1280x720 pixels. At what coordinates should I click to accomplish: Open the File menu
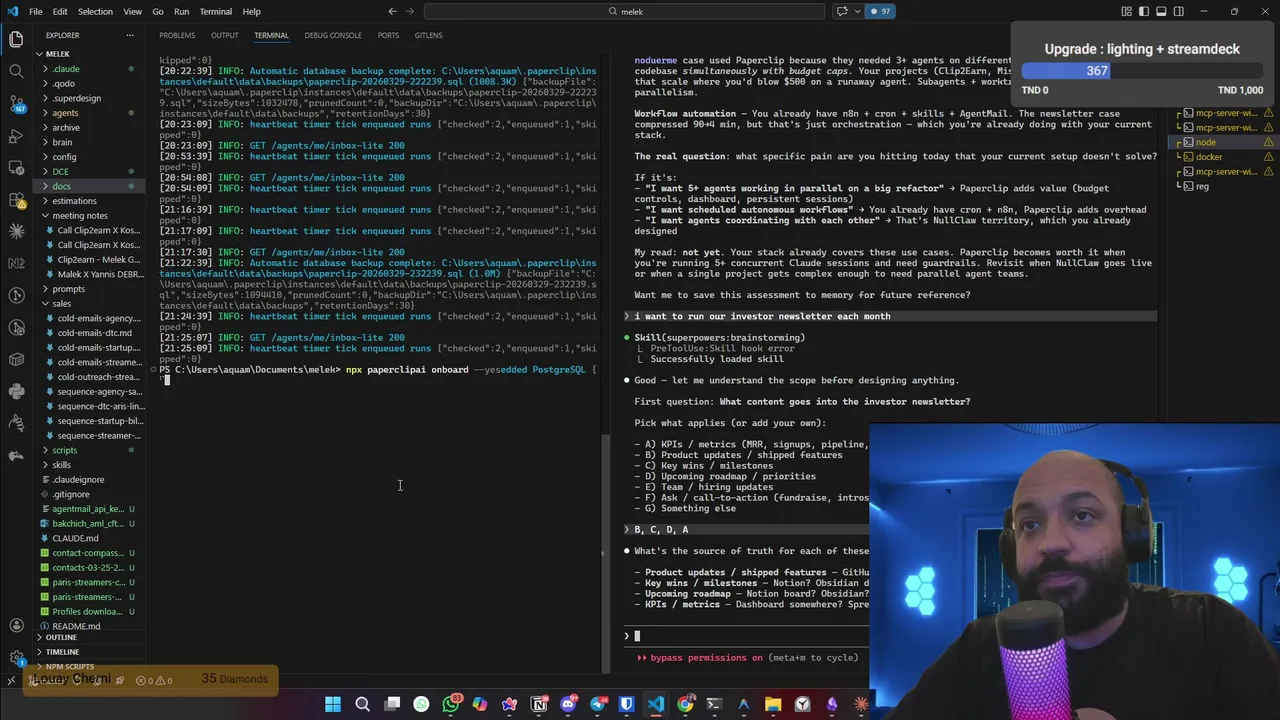(x=35, y=11)
